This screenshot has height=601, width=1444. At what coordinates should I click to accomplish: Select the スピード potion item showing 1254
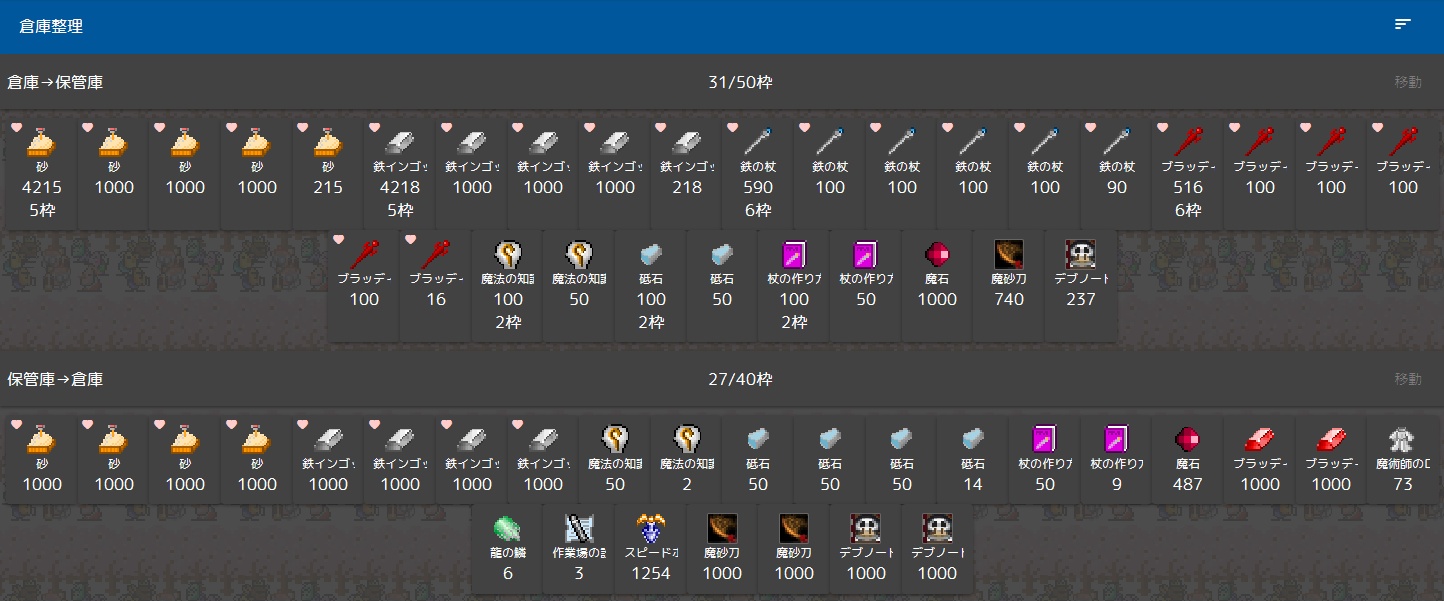pyautogui.click(x=651, y=549)
